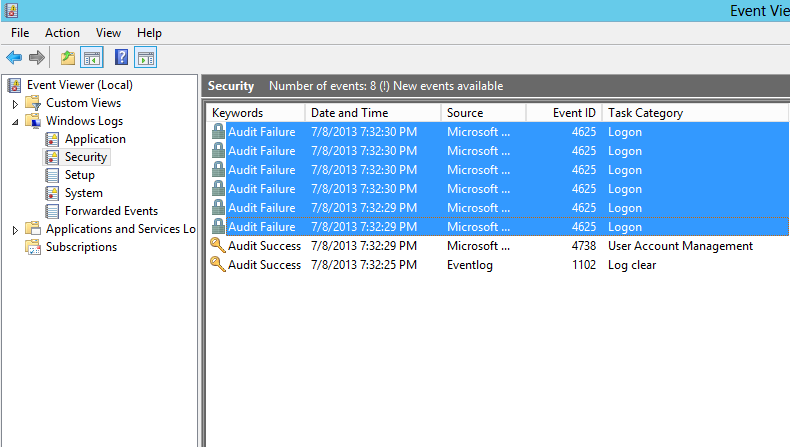
Task: Click Event ID 4738 cell
Action: point(584,246)
